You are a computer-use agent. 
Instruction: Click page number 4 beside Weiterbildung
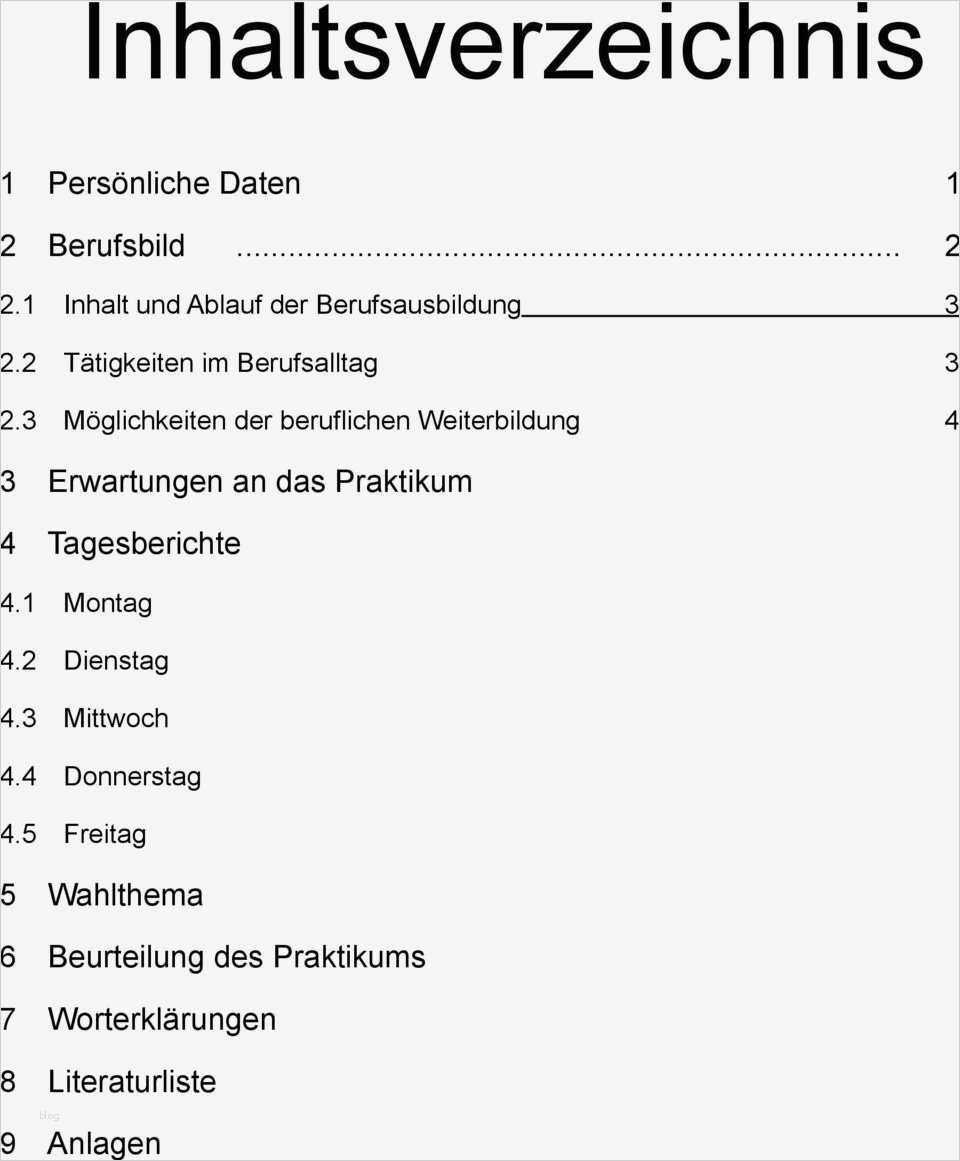click(x=951, y=421)
